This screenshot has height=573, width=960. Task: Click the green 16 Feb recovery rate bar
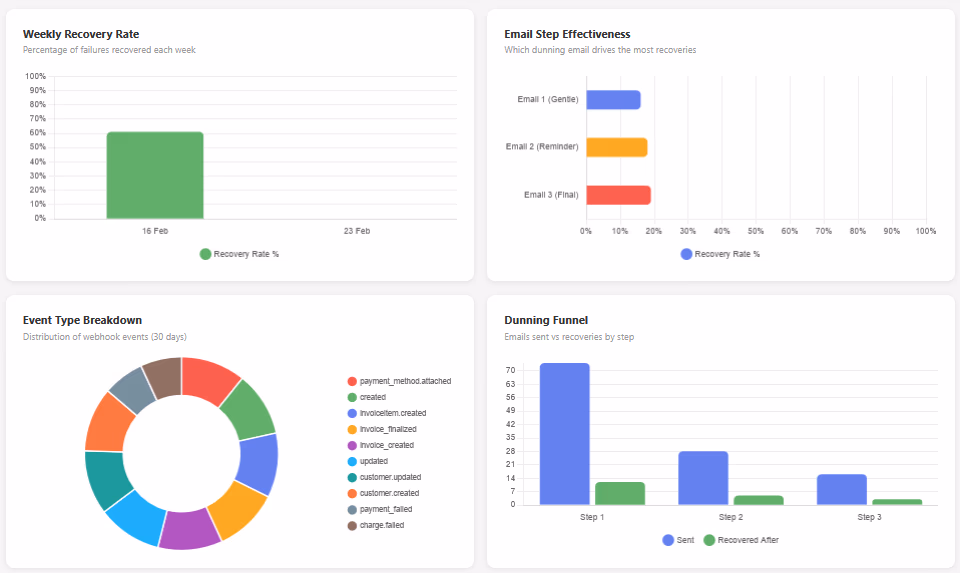(x=155, y=175)
